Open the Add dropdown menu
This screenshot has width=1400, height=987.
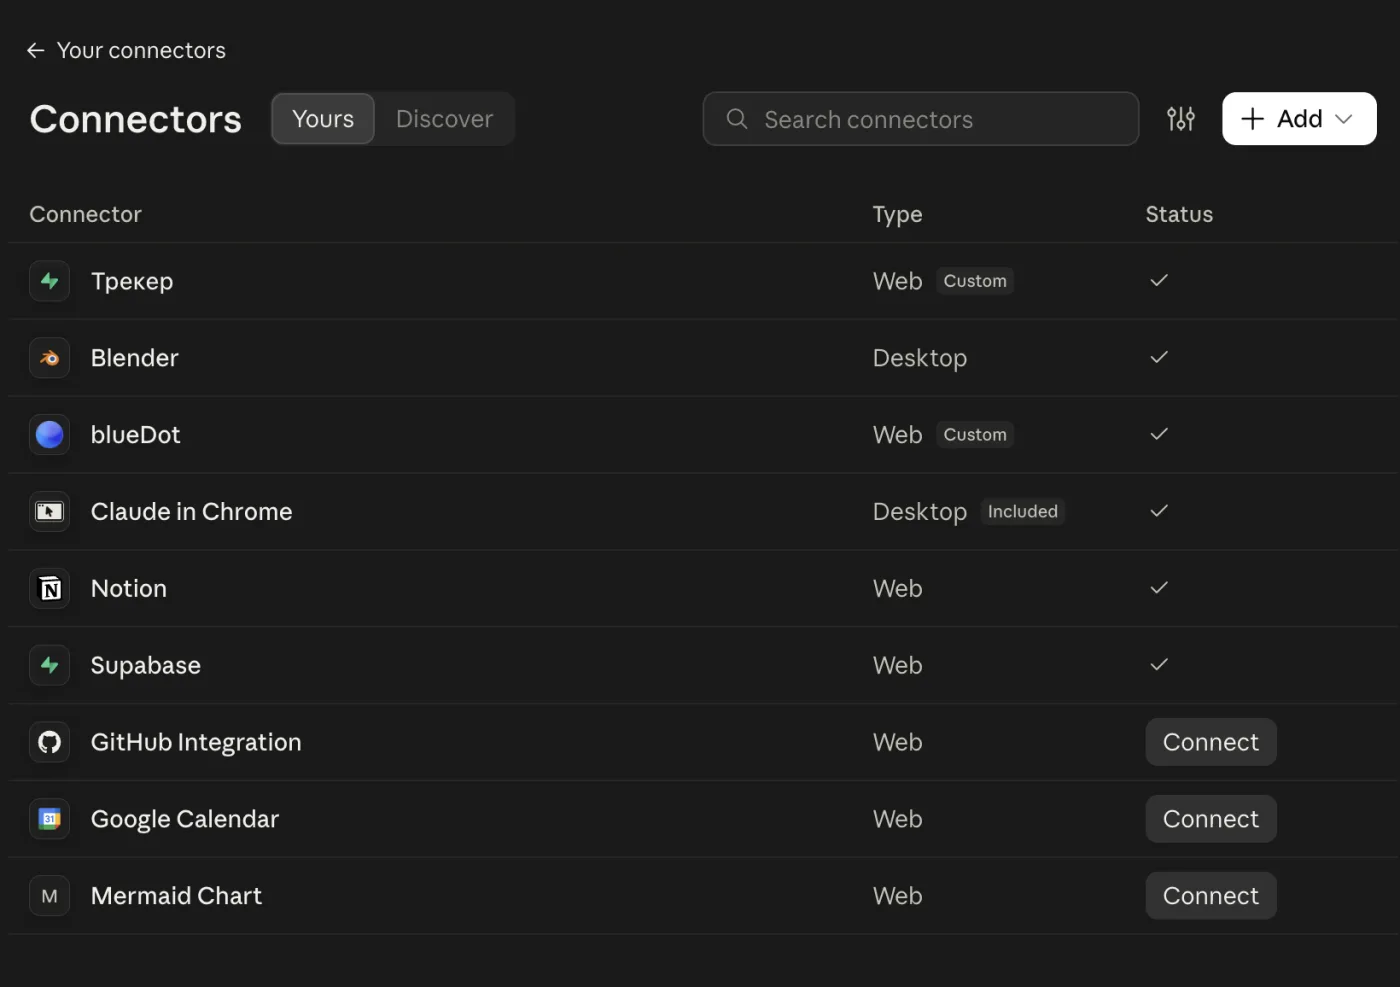click(1299, 119)
